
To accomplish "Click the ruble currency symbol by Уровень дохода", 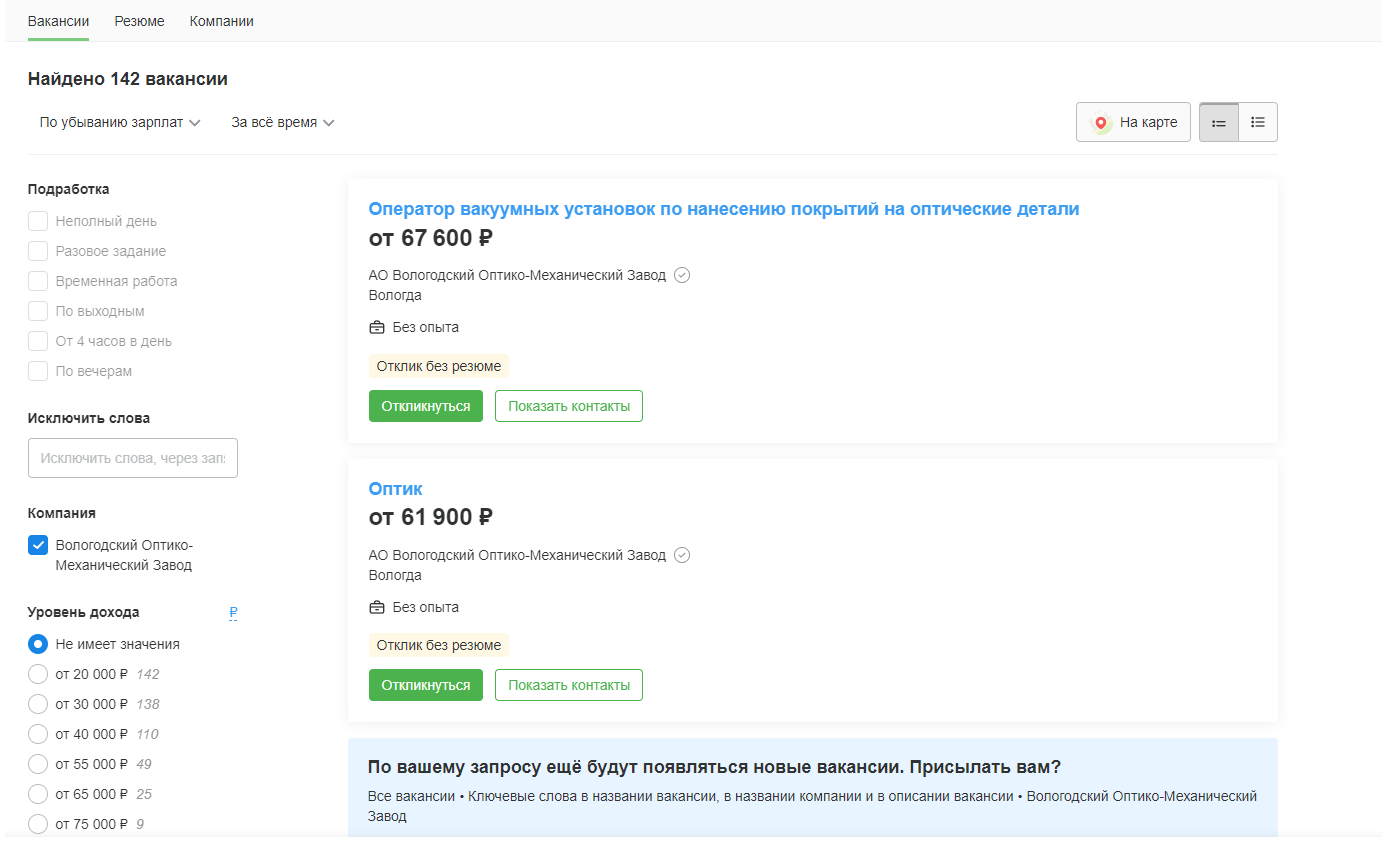I will pyautogui.click(x=233, y=612).
